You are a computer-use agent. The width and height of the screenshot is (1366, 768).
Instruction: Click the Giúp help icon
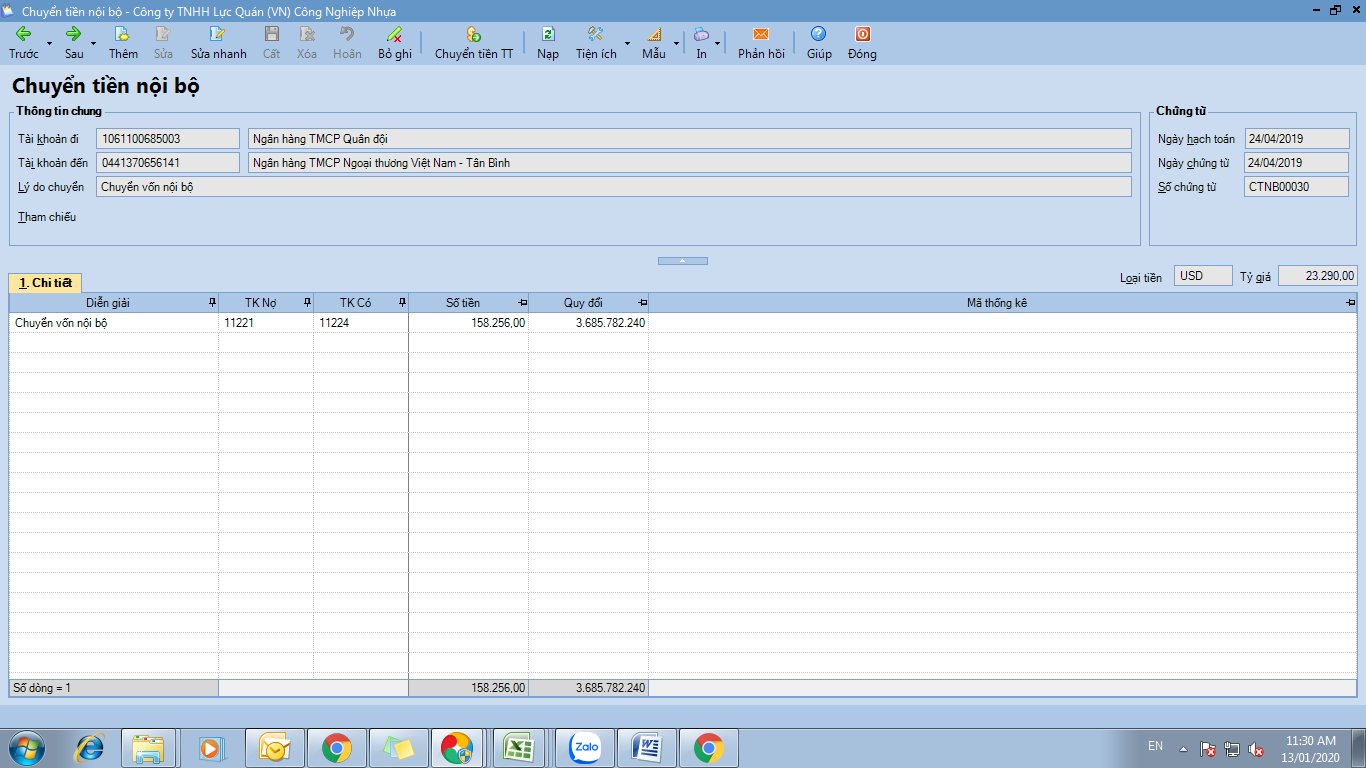[819, 34]
